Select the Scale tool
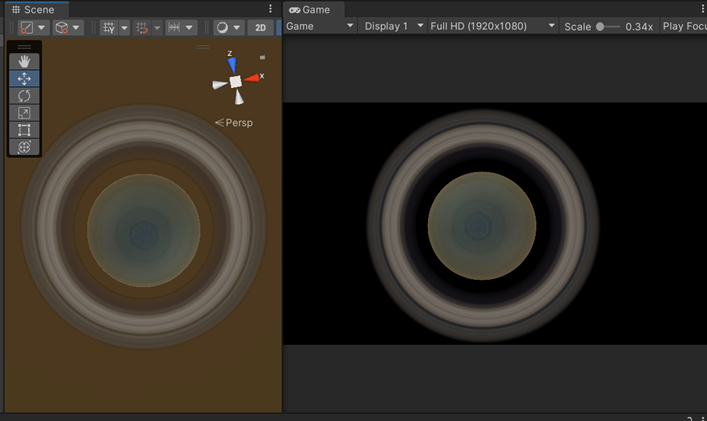The width and height of the screenshot is (707, 421). pos(25,113)
